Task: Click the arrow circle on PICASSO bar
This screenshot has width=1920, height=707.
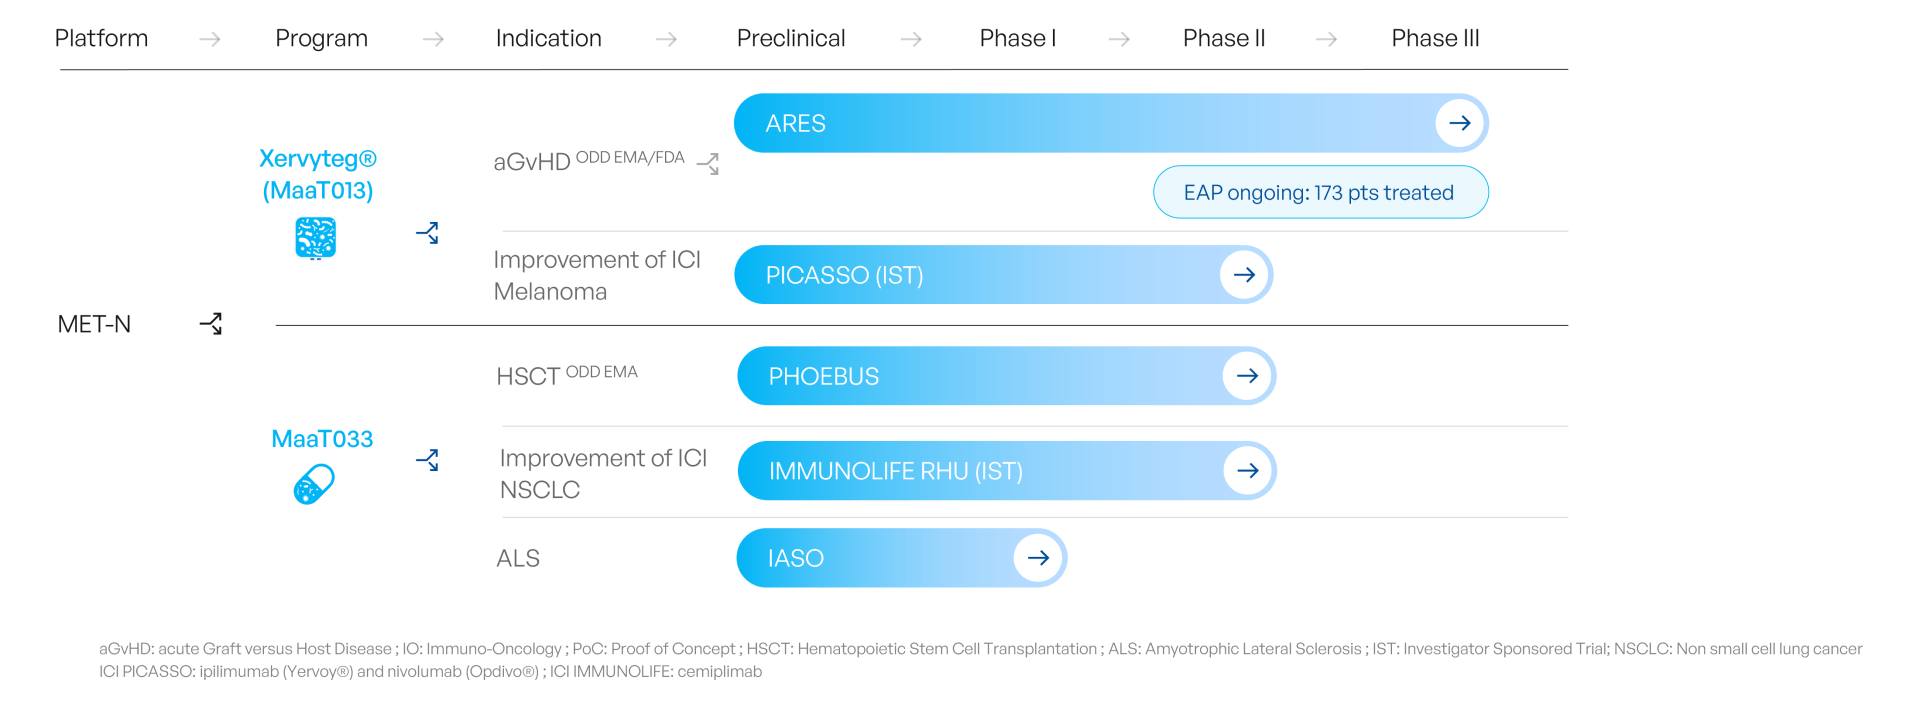Action: coord(1244,275)
